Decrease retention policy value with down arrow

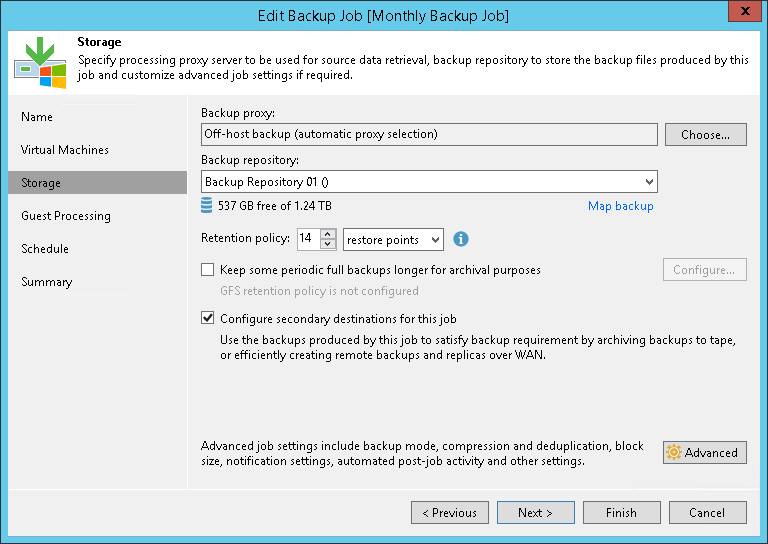click(x=328, y=245)
